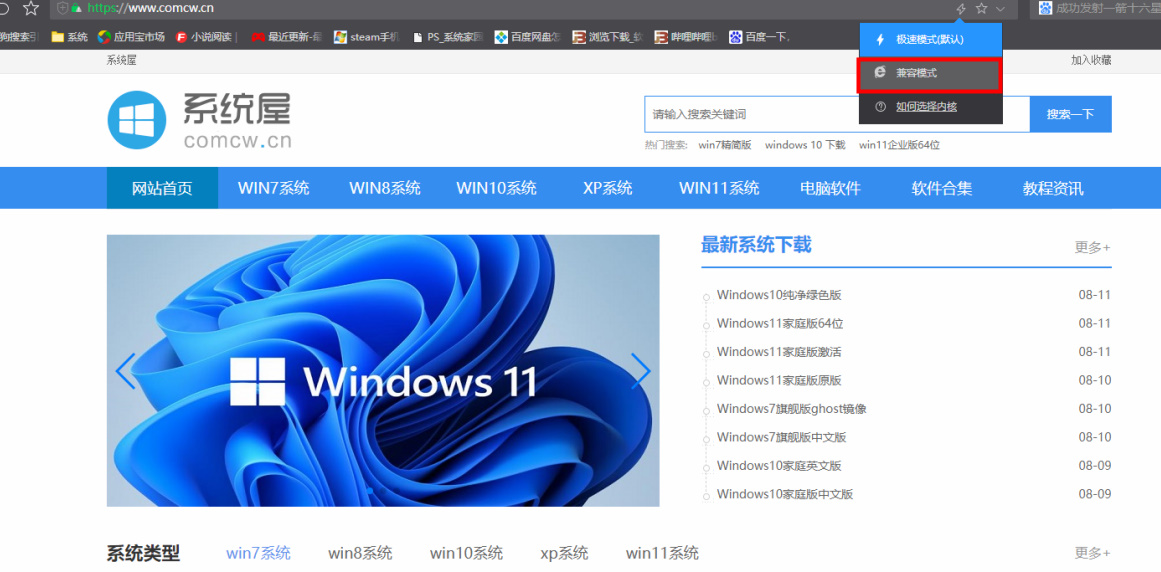Open the 电脑软件 navigation tab

(830, 188)
